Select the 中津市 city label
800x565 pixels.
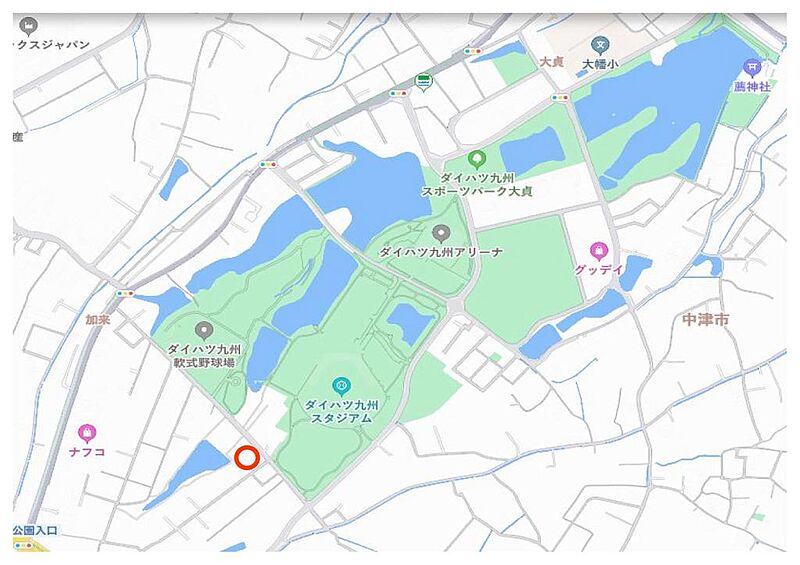706,320
